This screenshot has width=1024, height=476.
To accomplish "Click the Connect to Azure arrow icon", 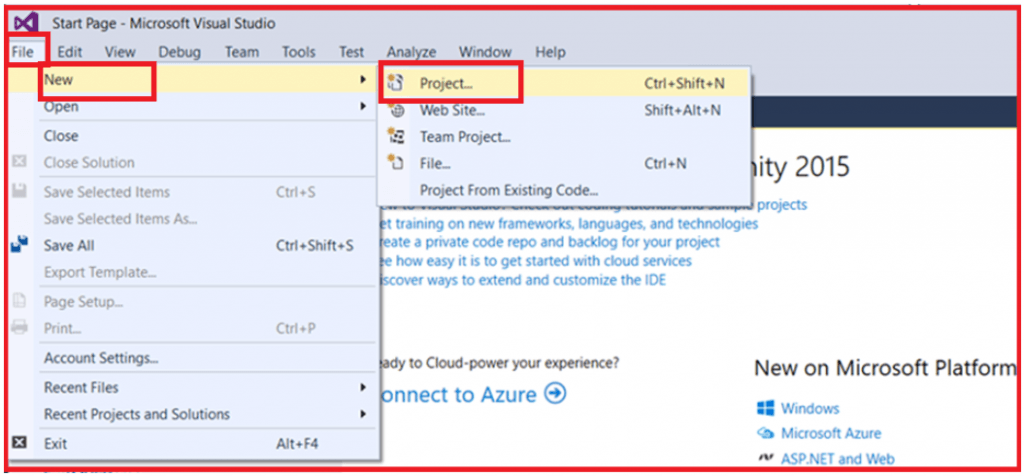I will click(x=556, y=394).
